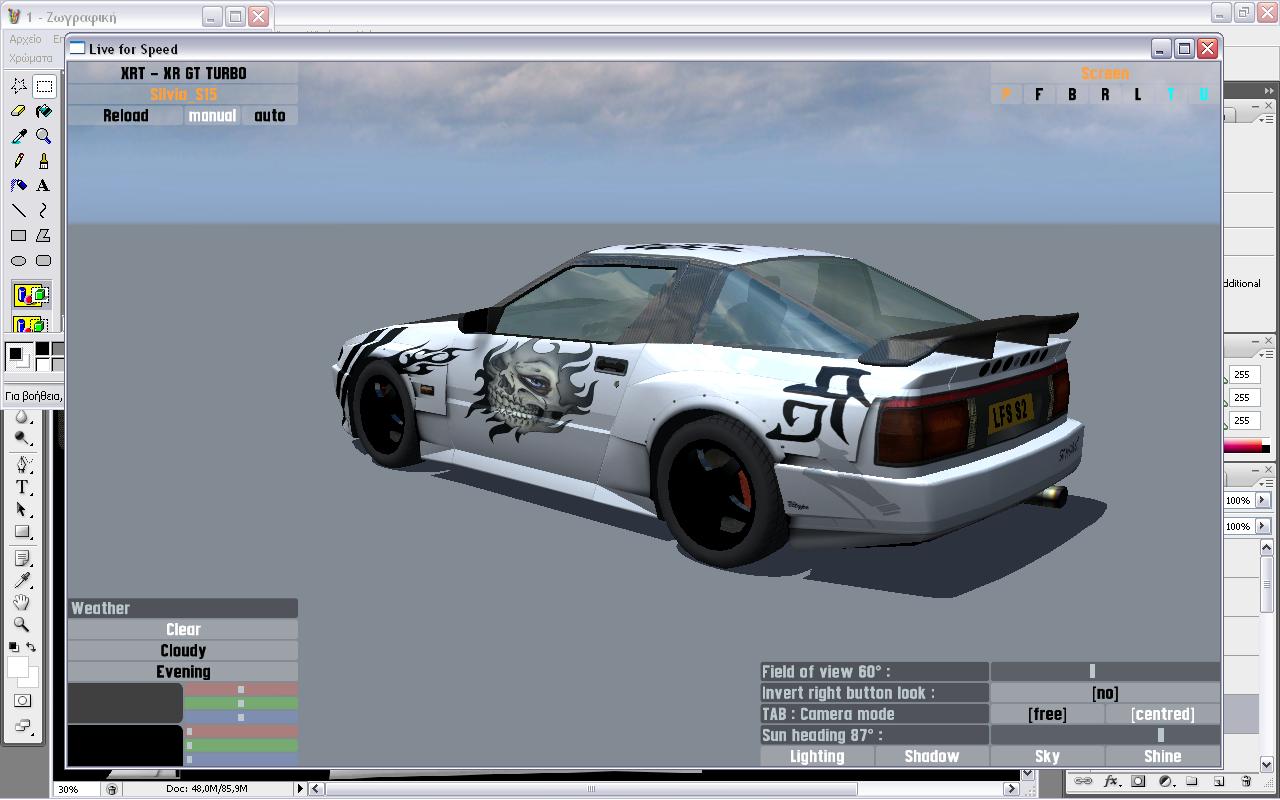Pick the Text tool in Paint

[44, 186]
